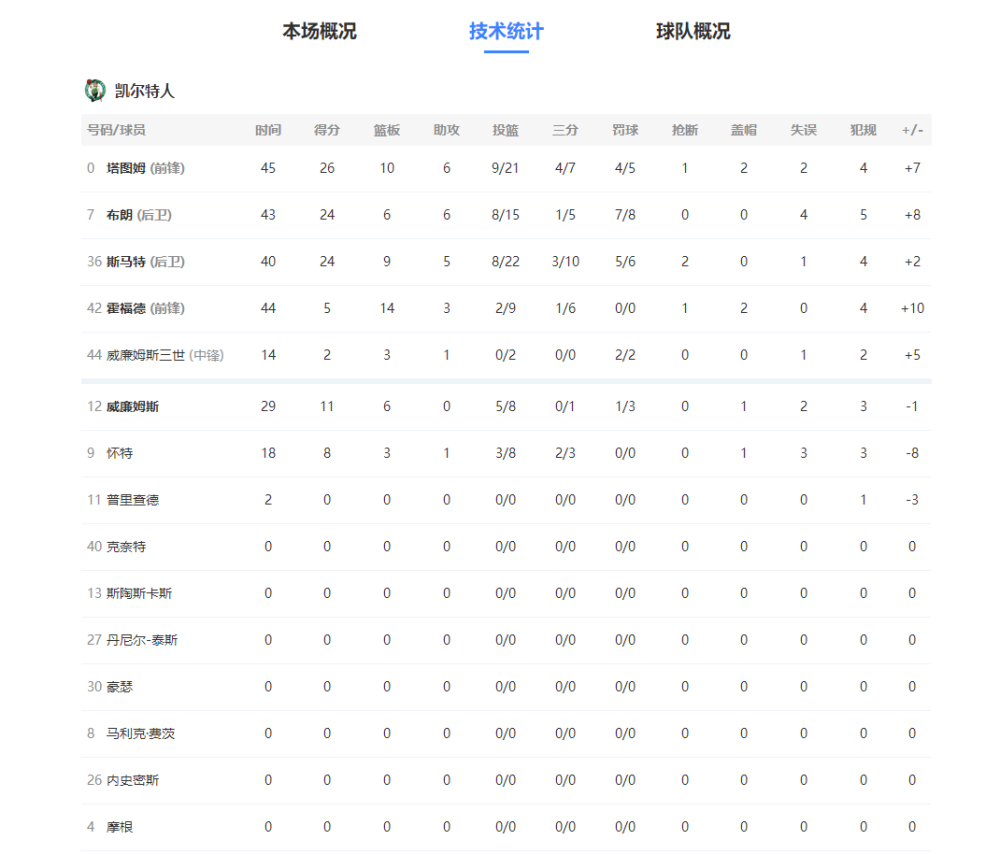Click 斯马特's 8/22 field goal value

tap(505, 261)
